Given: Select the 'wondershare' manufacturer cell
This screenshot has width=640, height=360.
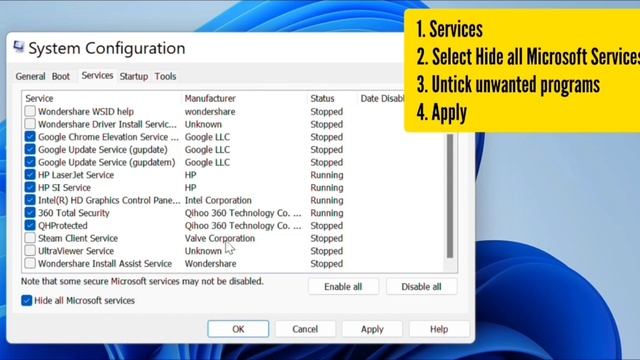Looking at the screenshot, I should pos(210,111).
